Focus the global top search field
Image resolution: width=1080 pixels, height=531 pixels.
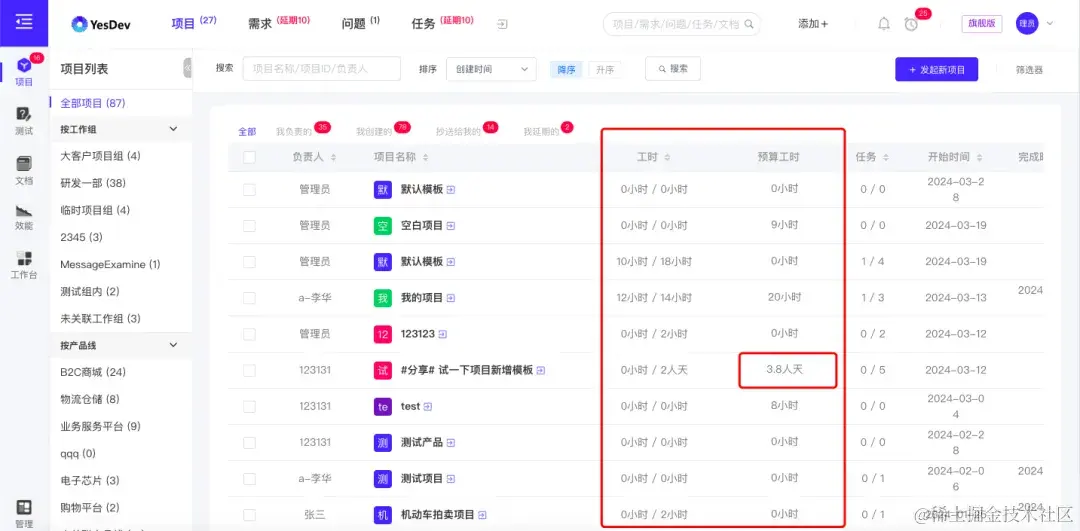point(682,24)
